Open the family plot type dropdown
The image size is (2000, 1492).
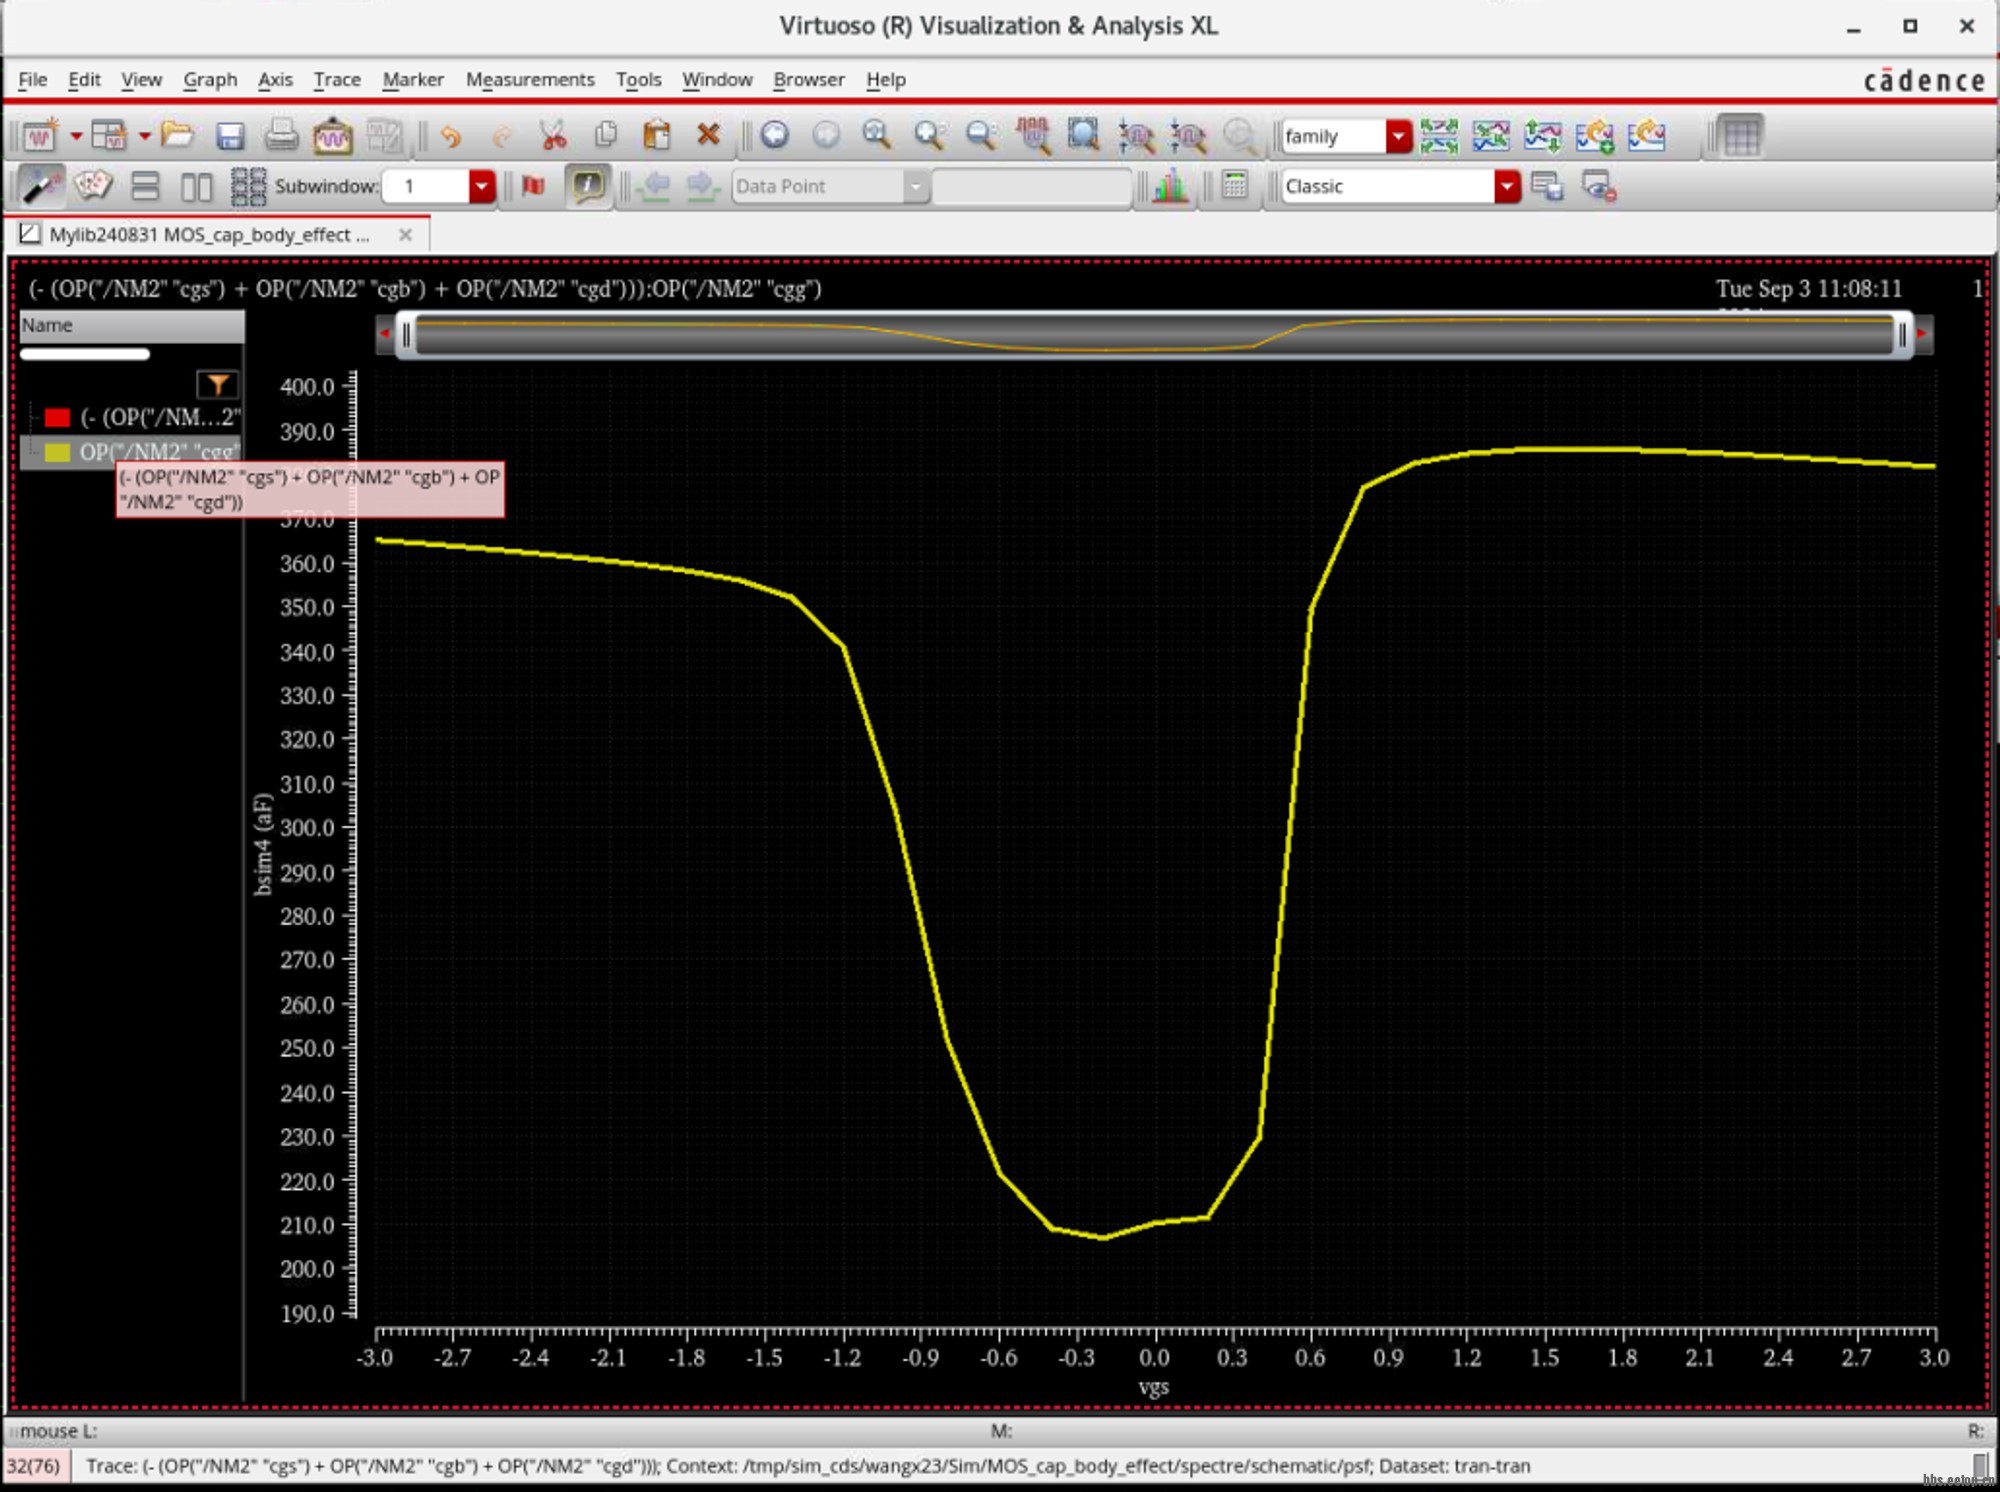[x=1398, y=136]
